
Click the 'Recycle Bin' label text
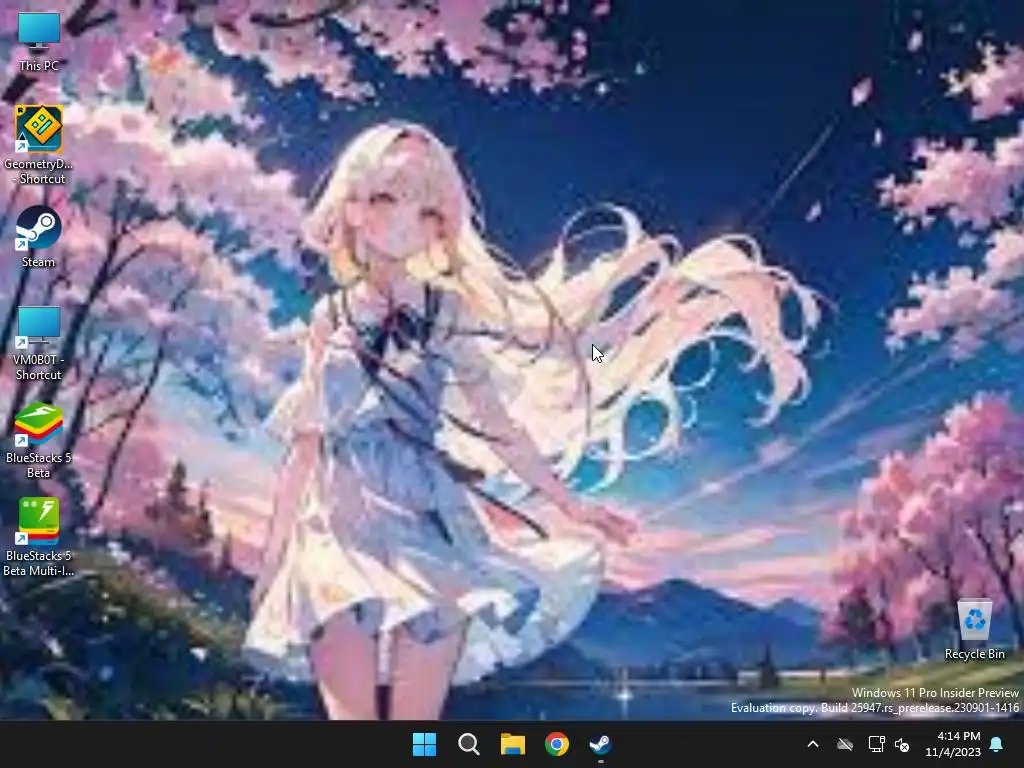point(974,654)
